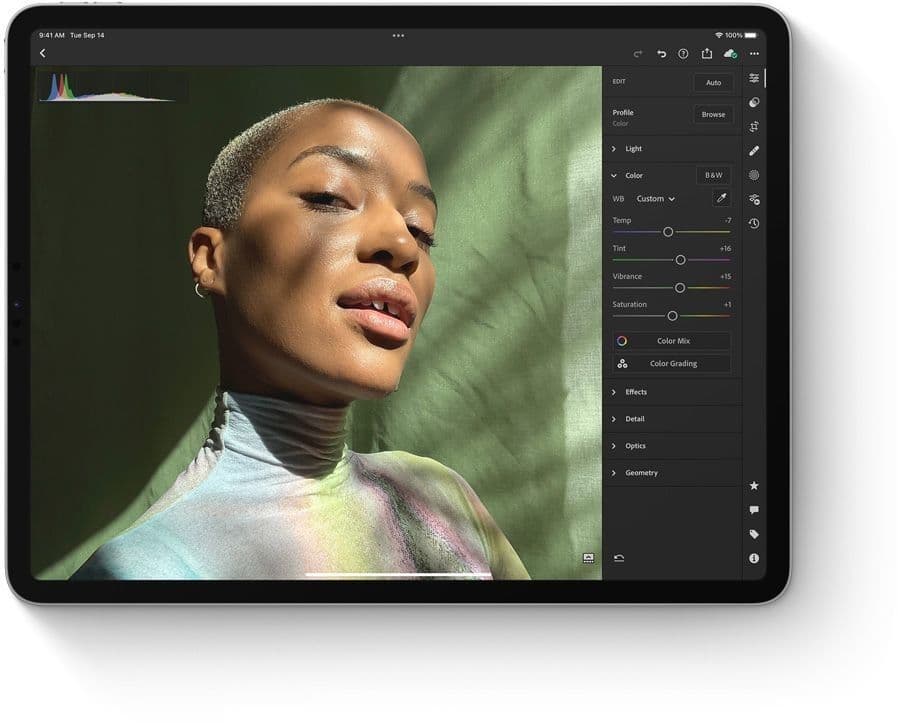Open the Masking tool
This screenshot has width=898, height=723.
click(x=754, y=175)
